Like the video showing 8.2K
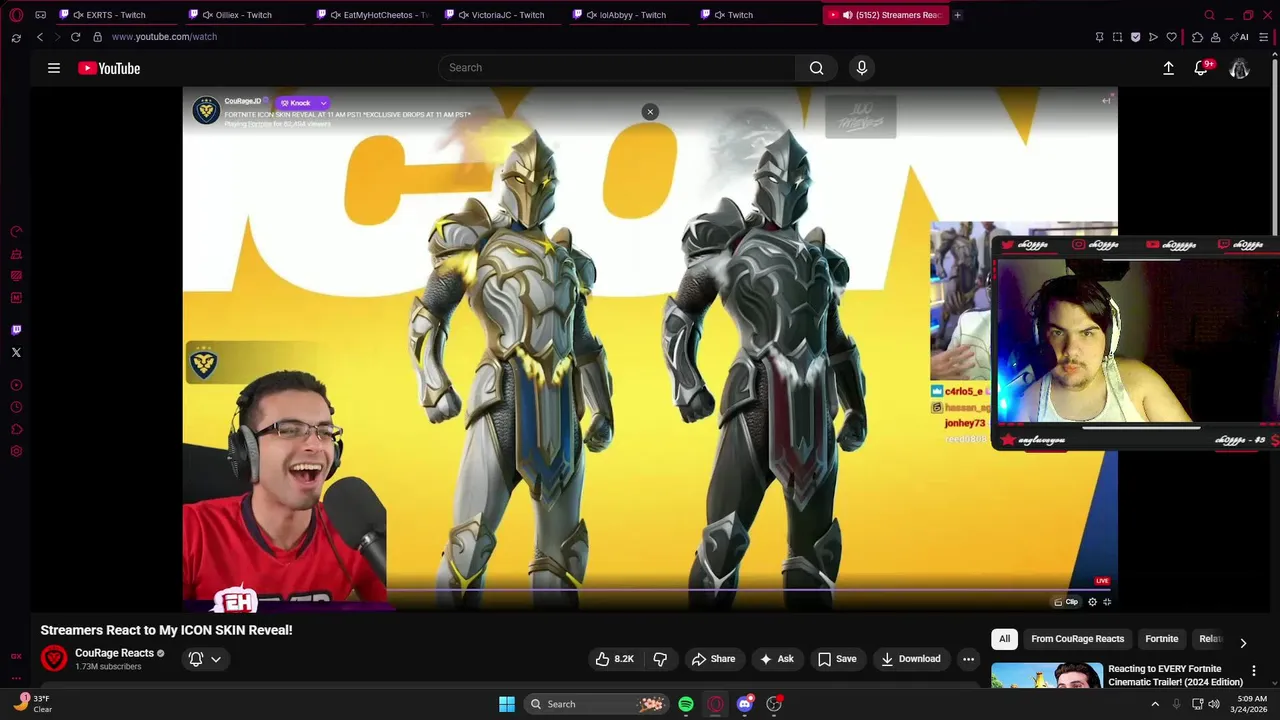Screen dimensions: 1280x720 coord(614,659)
